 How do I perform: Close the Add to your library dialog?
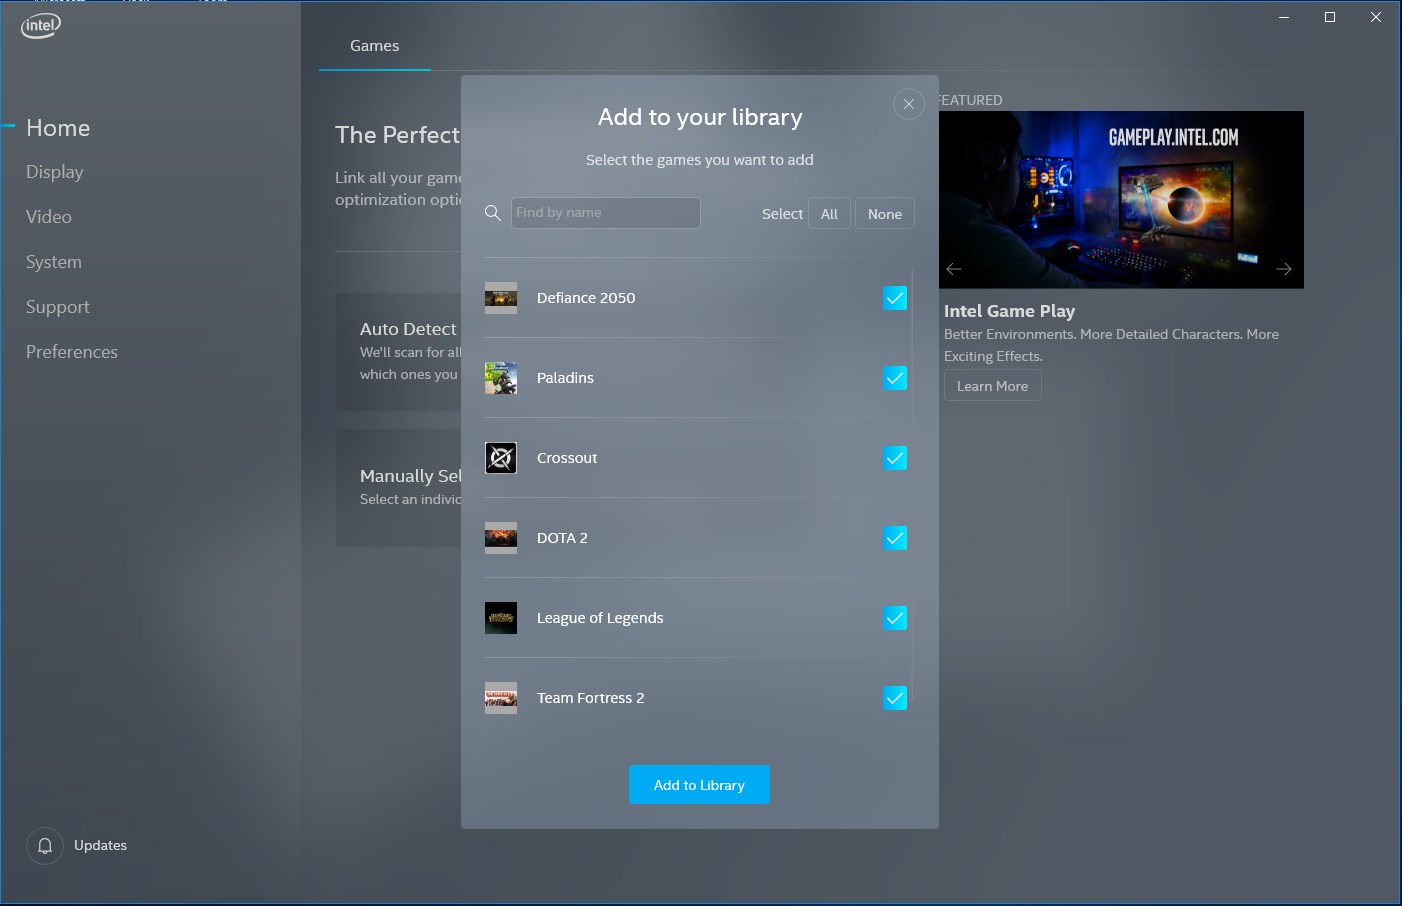click(x=908, y=104)
